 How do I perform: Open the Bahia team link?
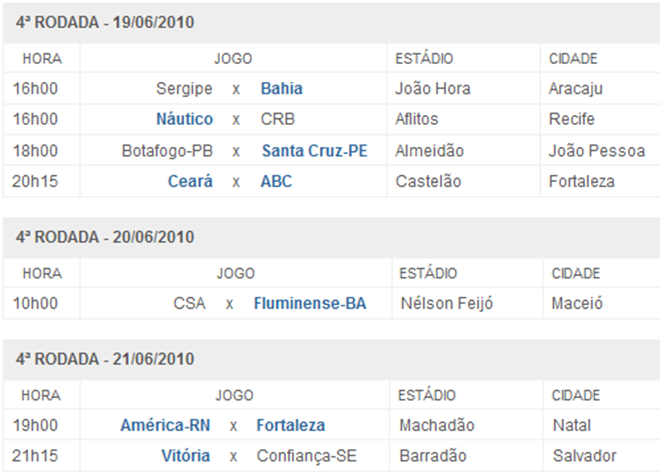pos(282,89)
